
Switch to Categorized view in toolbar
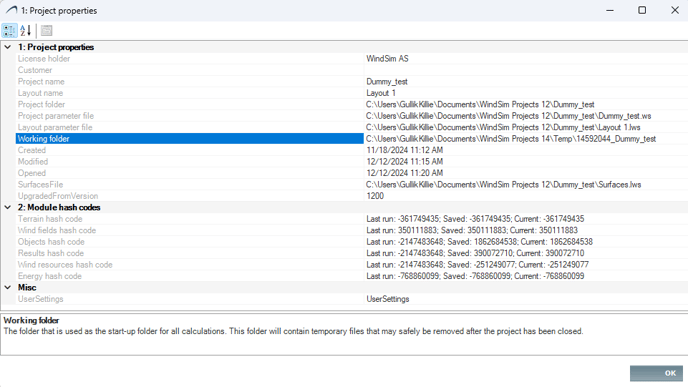(x=9, y=31)
